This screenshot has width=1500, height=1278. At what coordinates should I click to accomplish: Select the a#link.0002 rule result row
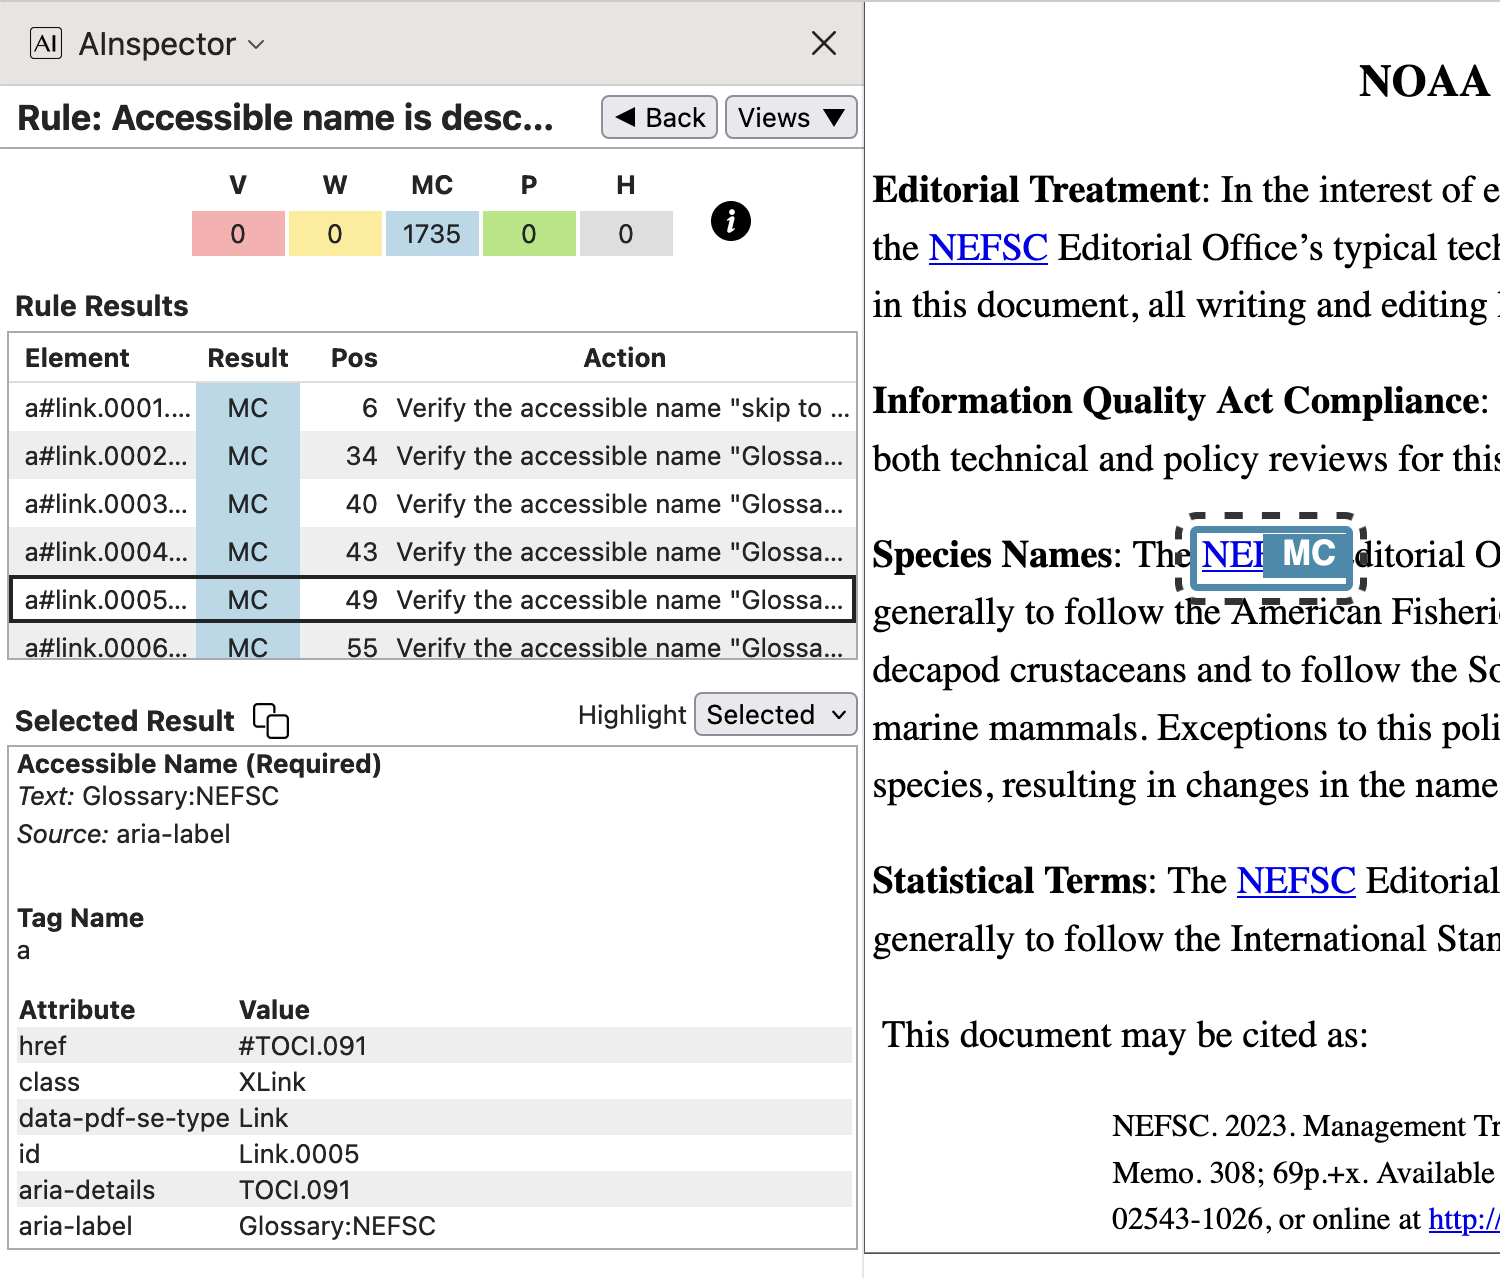click(432, 456)
